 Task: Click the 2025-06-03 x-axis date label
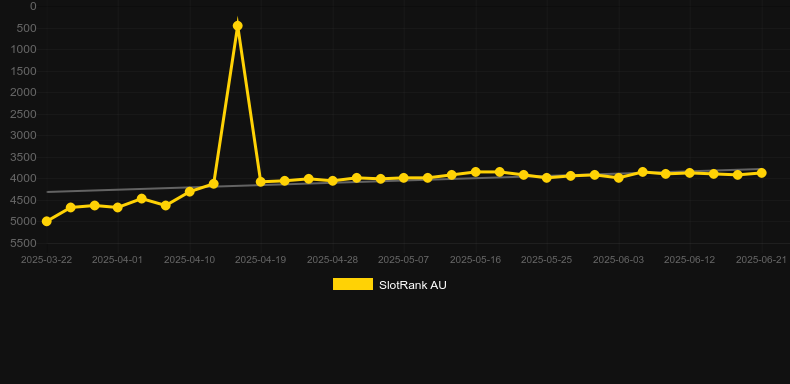click(x=618, y=260)
